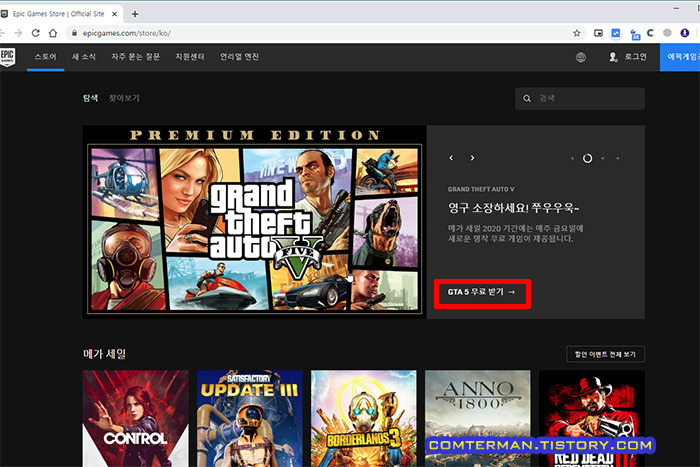Click the search magnifier icon

click(x=527, y=98)
